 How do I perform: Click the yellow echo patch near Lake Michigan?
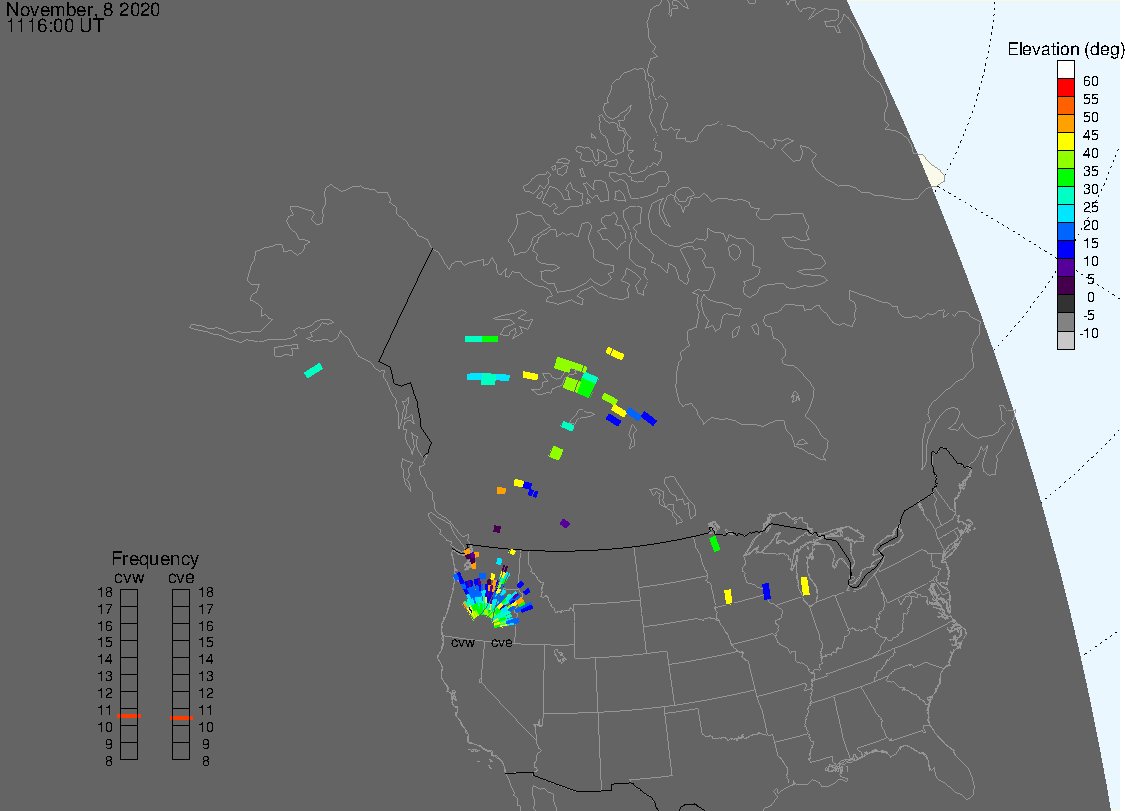[805, 586]
